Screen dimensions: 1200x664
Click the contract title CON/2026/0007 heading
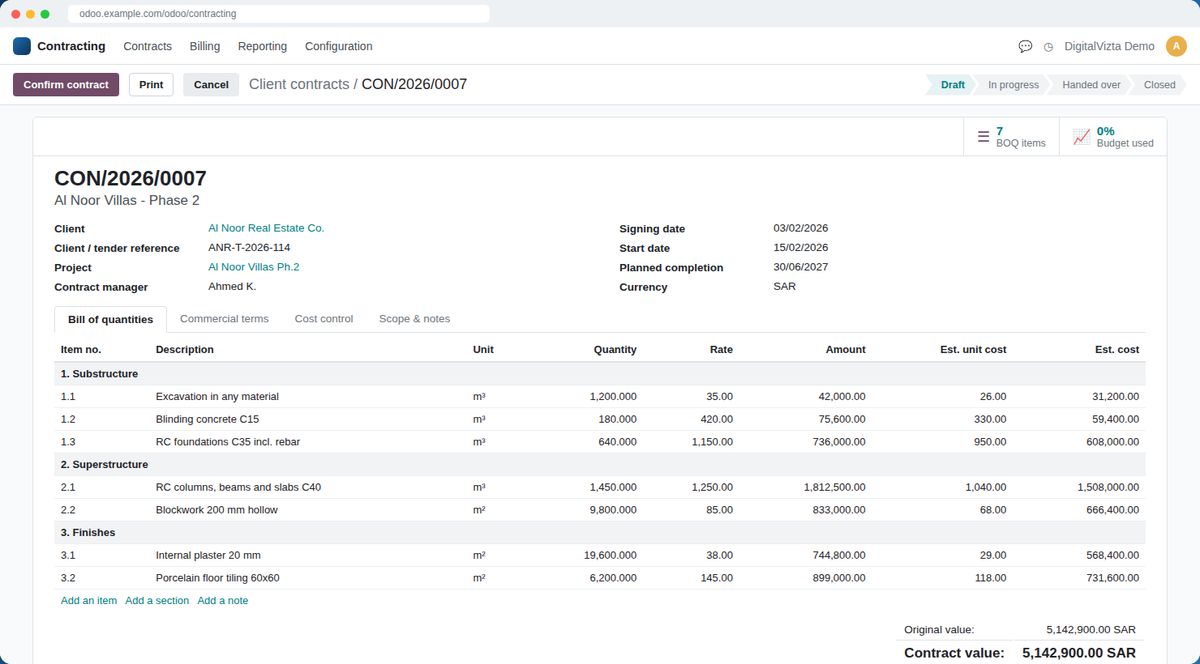(x=130, y=179)
